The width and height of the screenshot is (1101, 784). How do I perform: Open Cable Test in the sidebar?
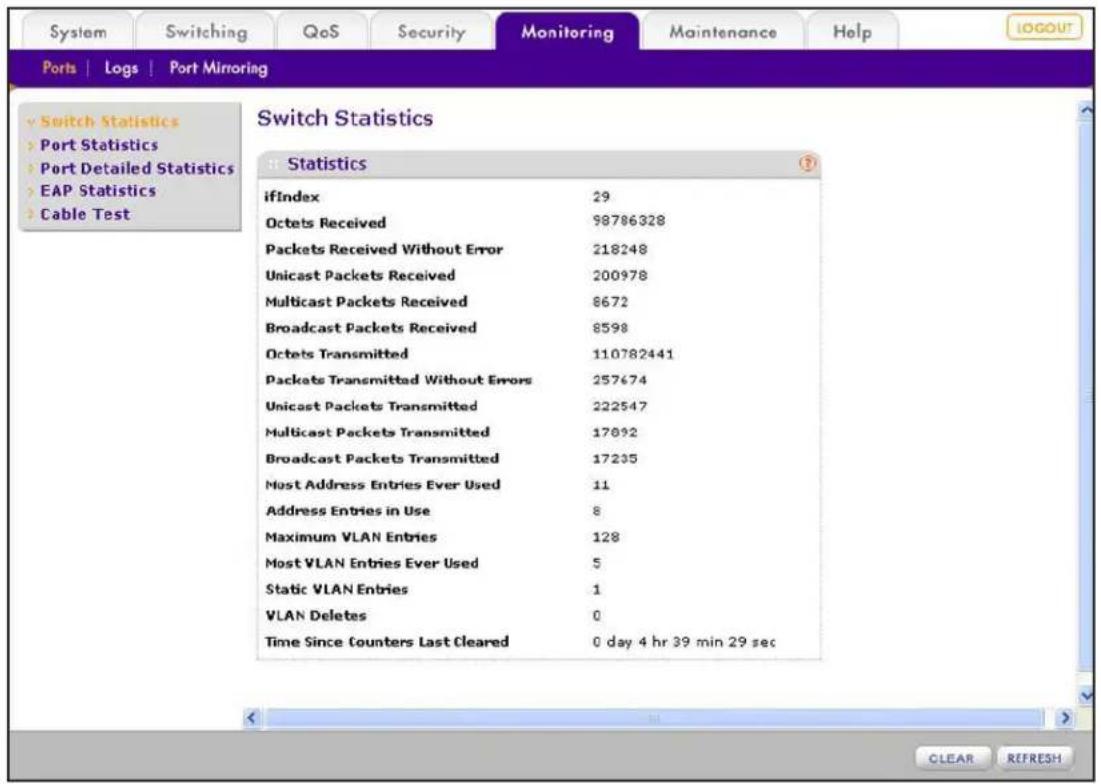coord(85,214)
